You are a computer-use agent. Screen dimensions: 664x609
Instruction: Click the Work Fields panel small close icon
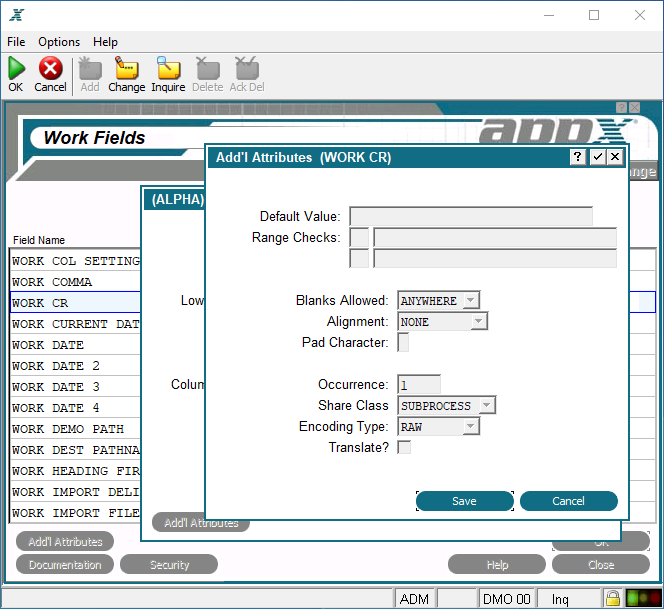click(x=634, y=108)
